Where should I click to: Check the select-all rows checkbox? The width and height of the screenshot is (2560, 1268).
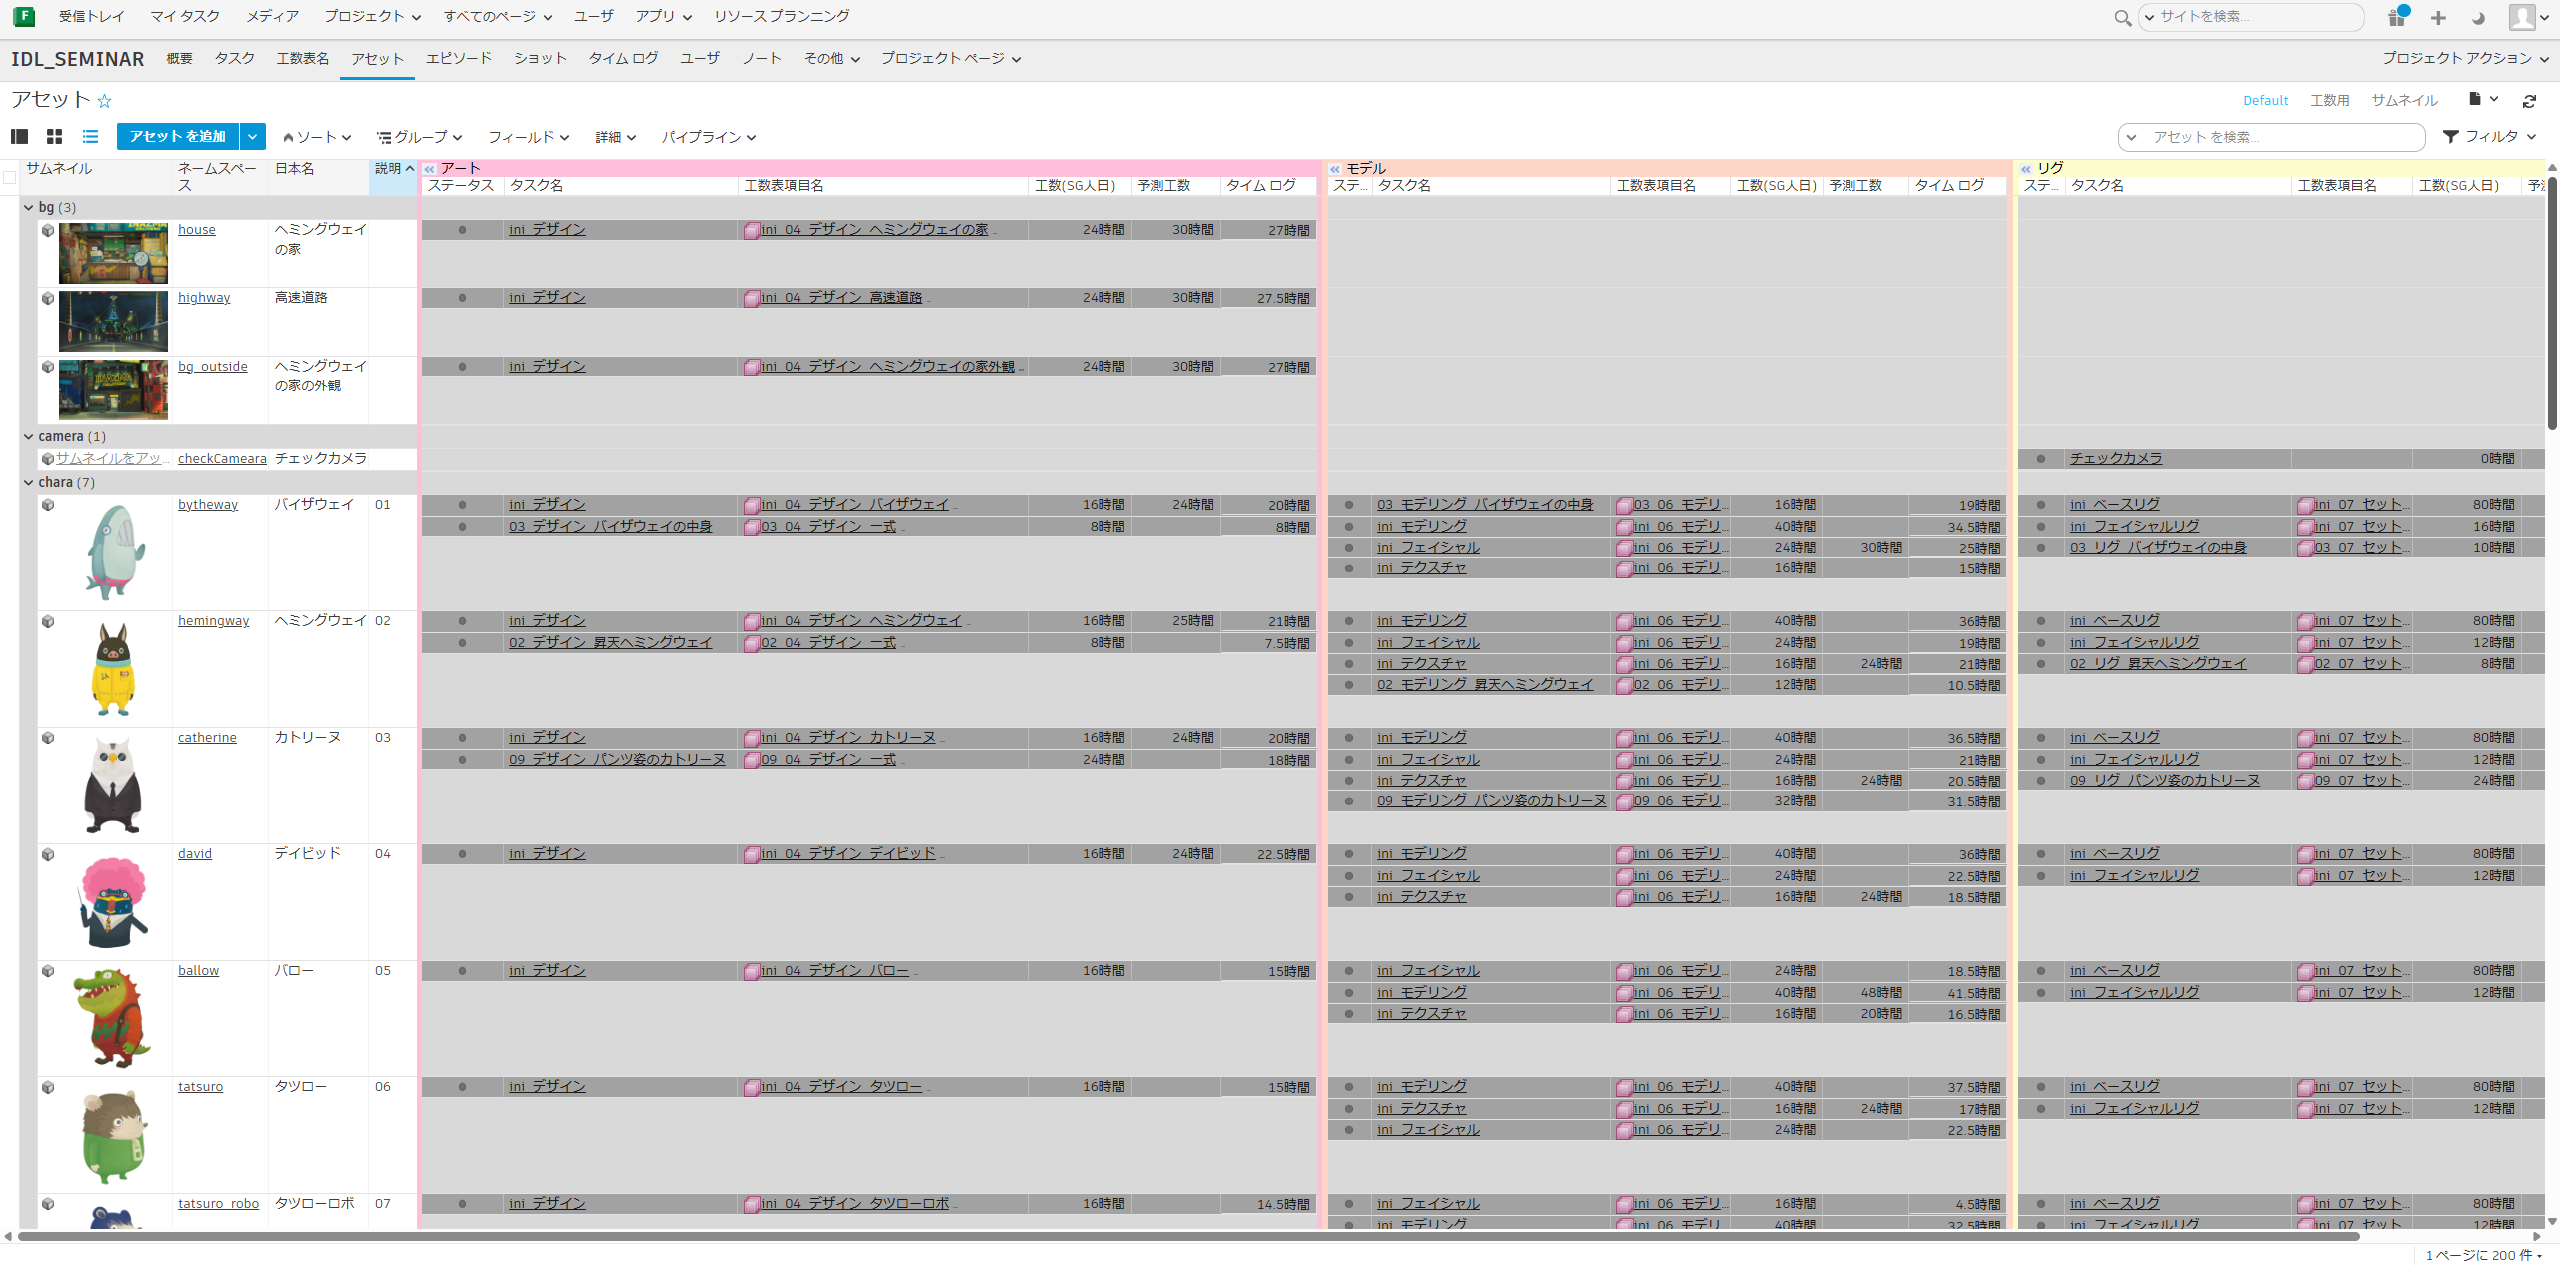tap(10, 177)
